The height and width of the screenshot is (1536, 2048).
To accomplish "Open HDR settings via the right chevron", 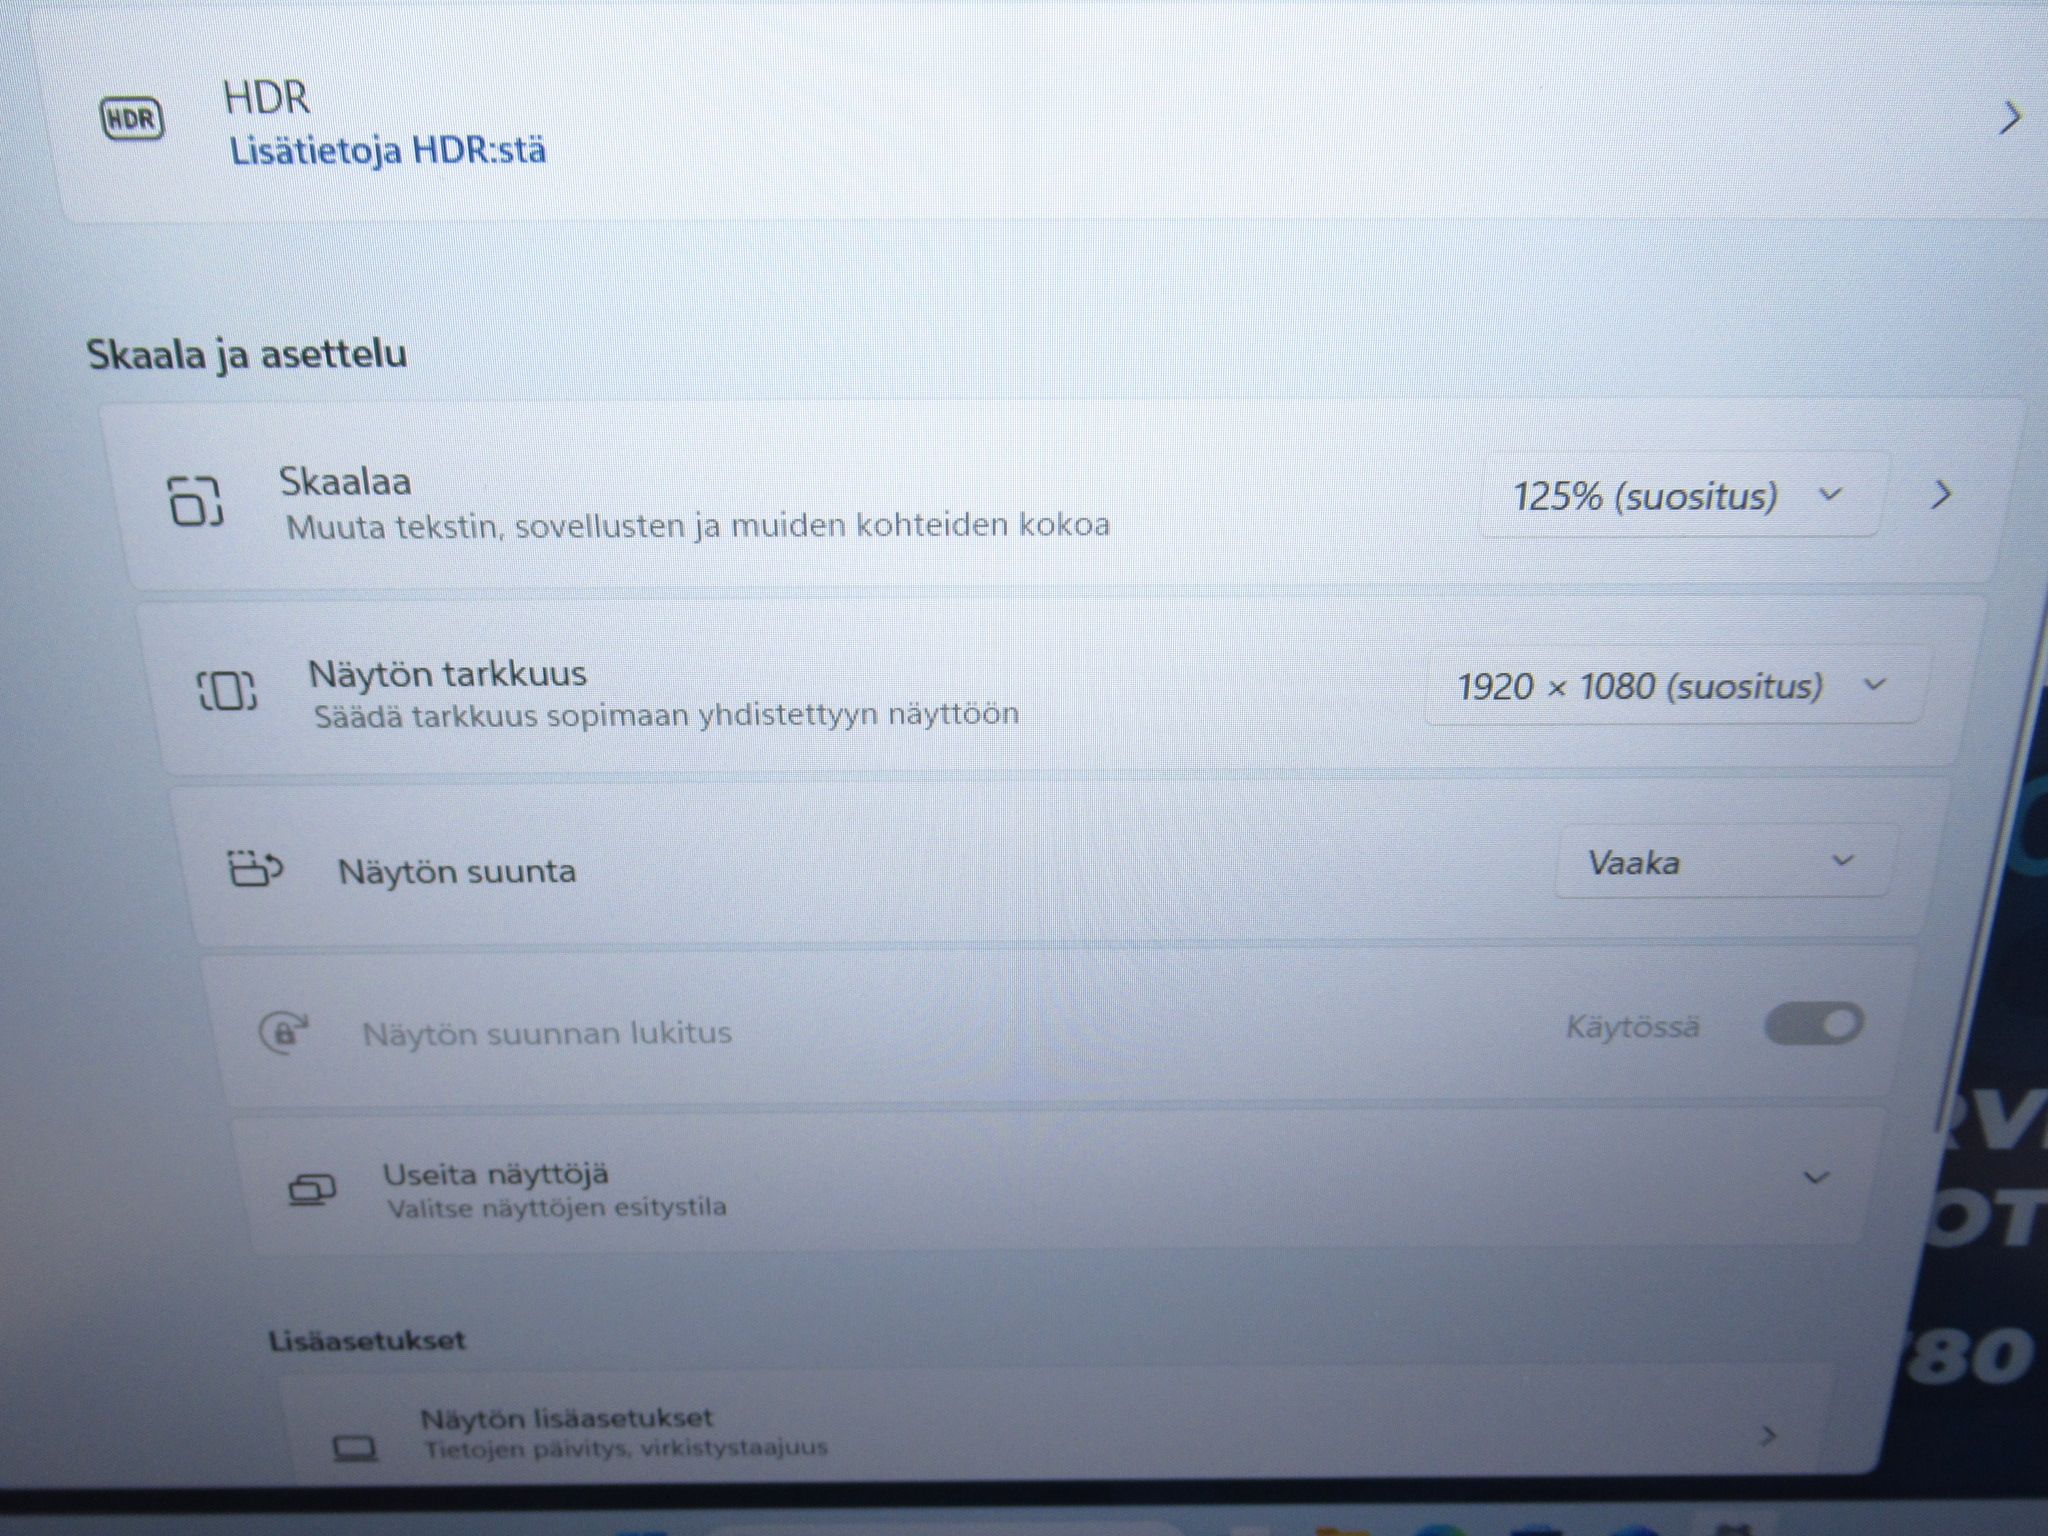I will 2010,118.
